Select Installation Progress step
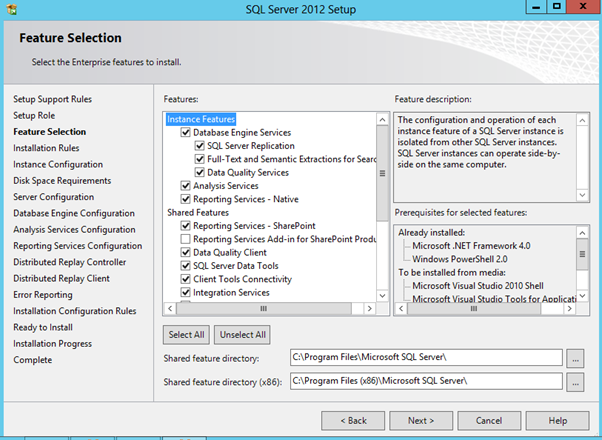602x440 pixels. tap(53, 344)
